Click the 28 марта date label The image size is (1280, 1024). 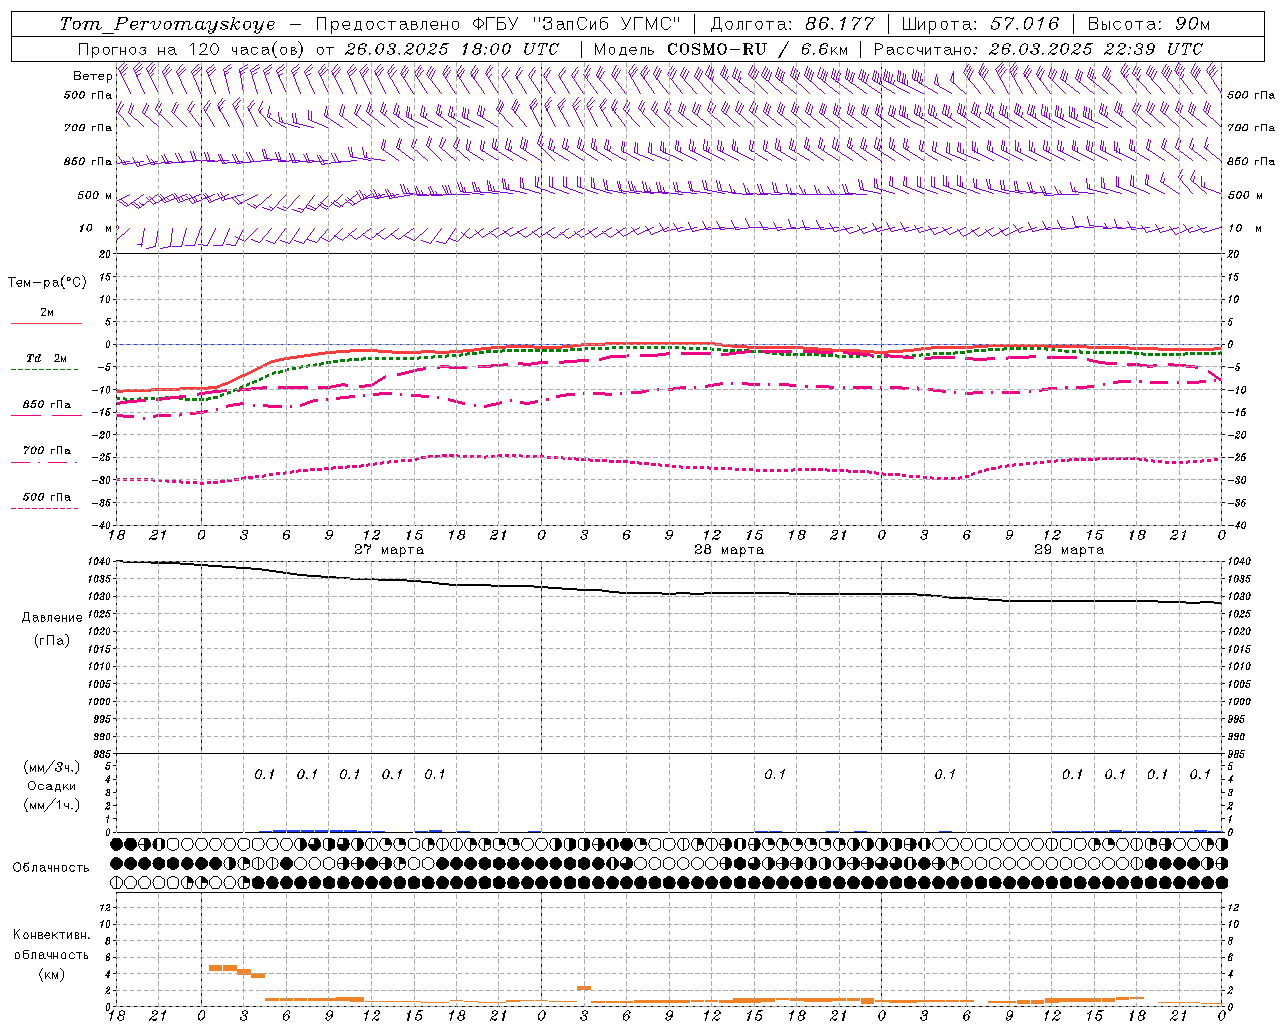pyautogui.click(x=729, y=550)
